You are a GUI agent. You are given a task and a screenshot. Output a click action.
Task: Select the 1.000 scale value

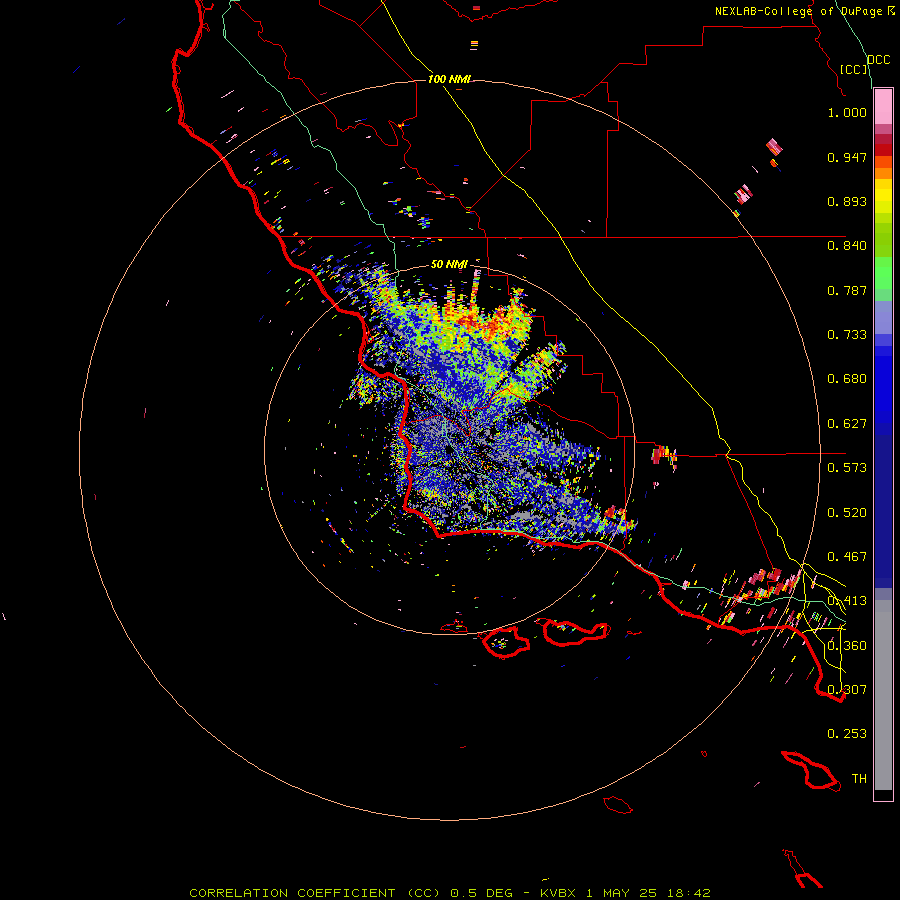click(x=847, y=112)
